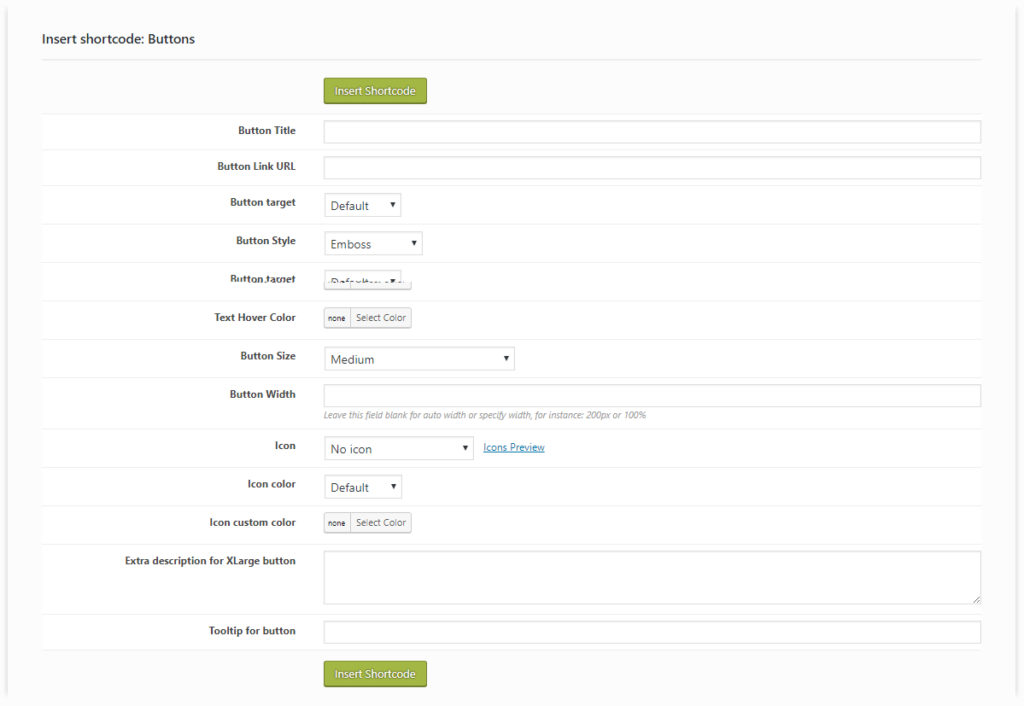
Task: Open the Button Style Emboss dropdown
Action: (x=373, y=244)
